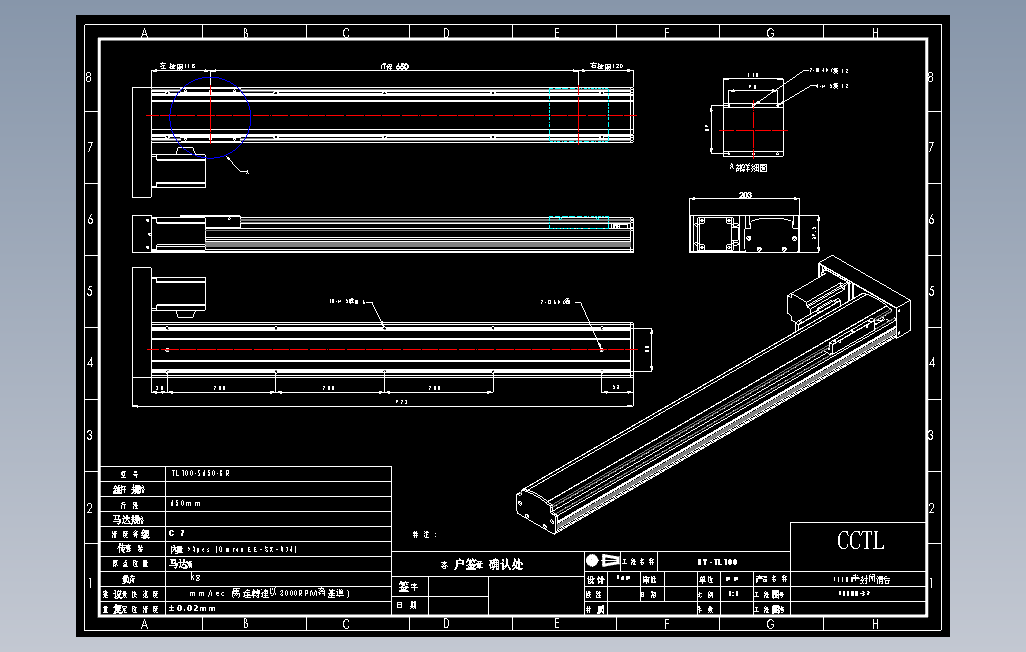Select the 'kg' load value cell
The image size is (1026, 652).
pos(279,578)
